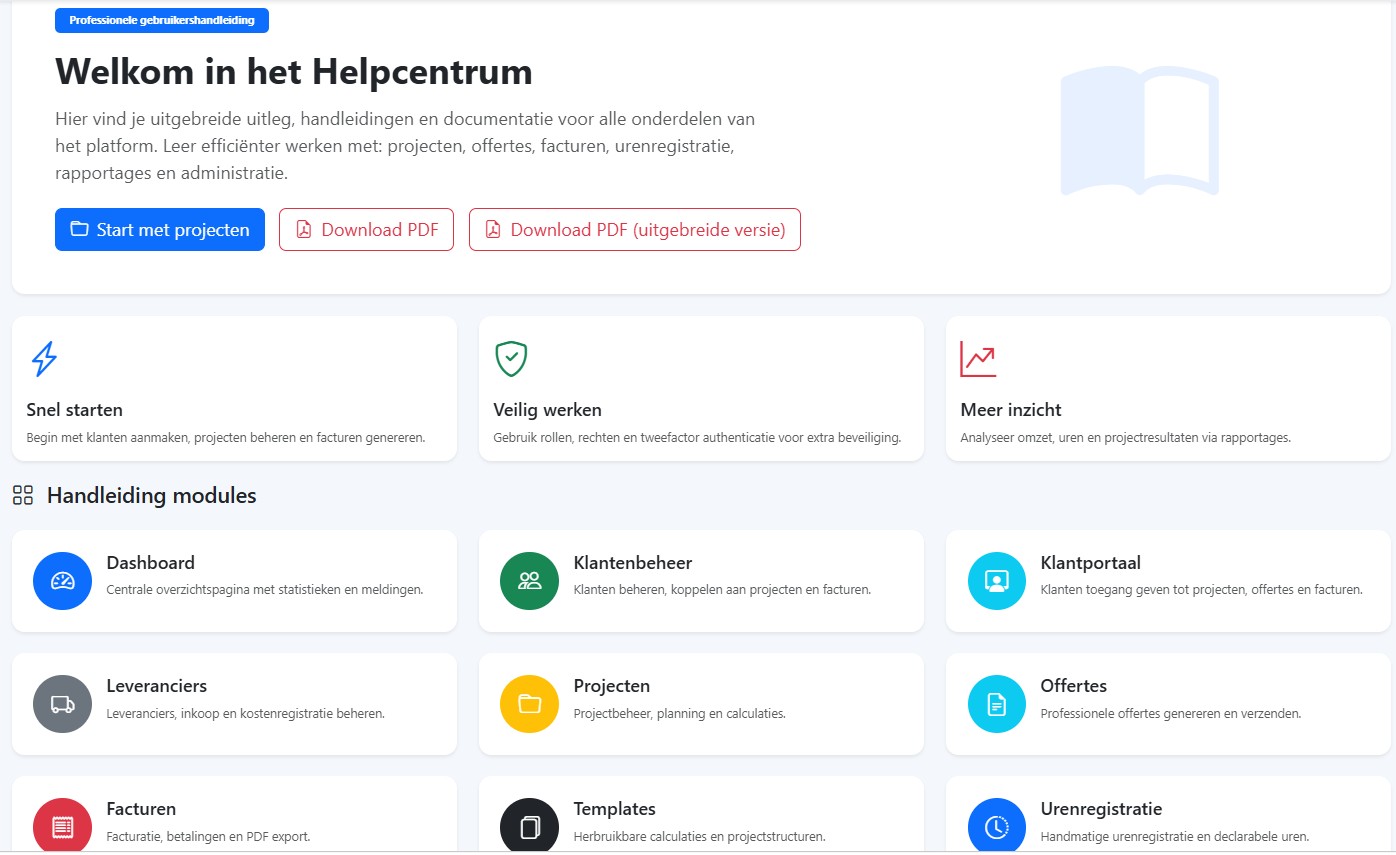The width and height of the screenshot is (1396, 855).
Task: Open the Templates module title
Action: (x=615, y=809)
